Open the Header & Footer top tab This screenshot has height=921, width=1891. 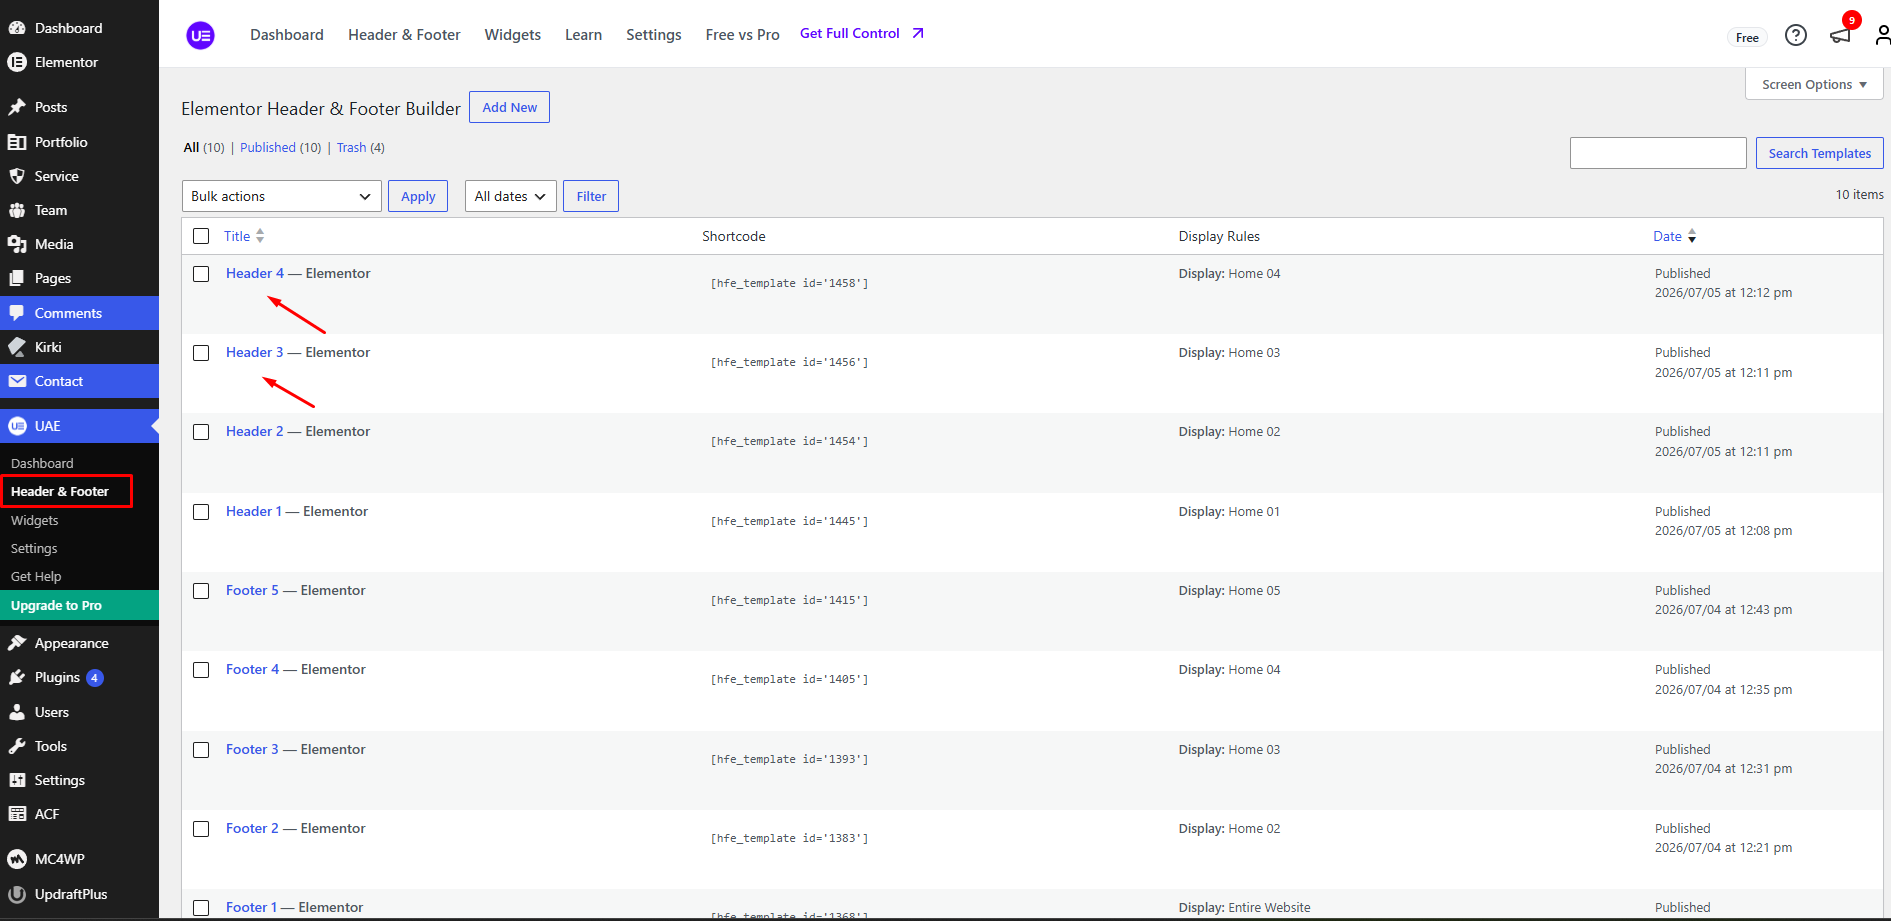tap(404, 34)
